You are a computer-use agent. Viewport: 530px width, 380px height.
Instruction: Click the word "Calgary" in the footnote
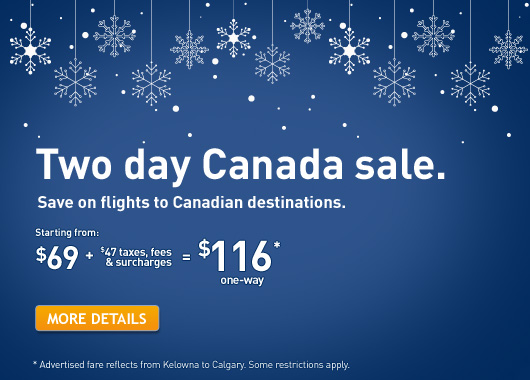click(228, 365)
